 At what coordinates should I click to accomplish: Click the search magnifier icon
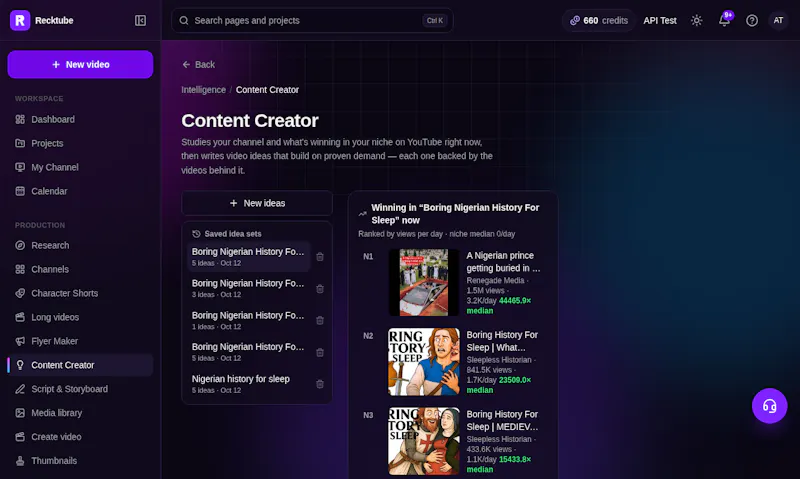pyautogui.click(x=184, y=20)
